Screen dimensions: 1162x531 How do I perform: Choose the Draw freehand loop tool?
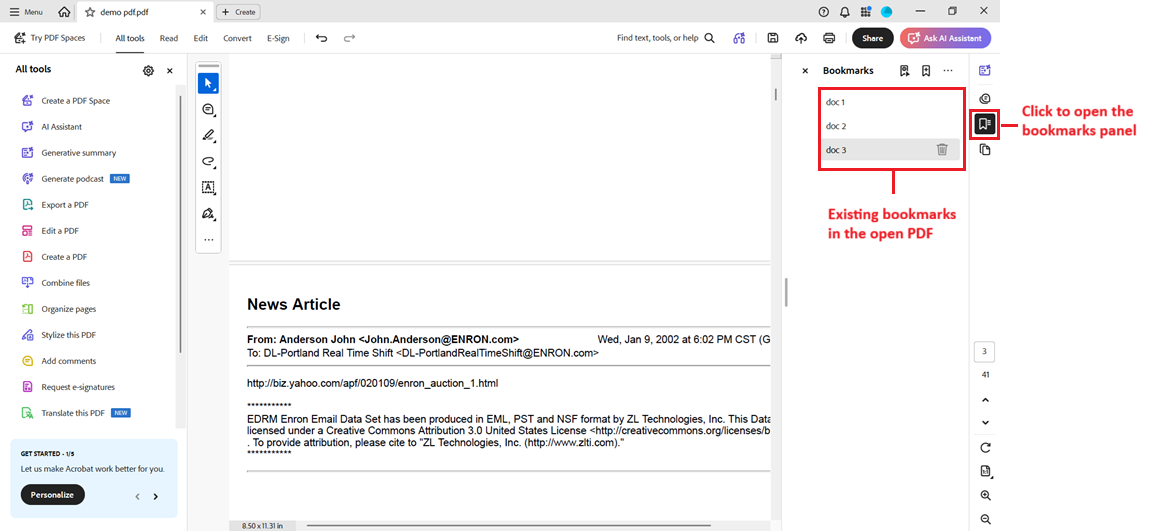point(208,161)
